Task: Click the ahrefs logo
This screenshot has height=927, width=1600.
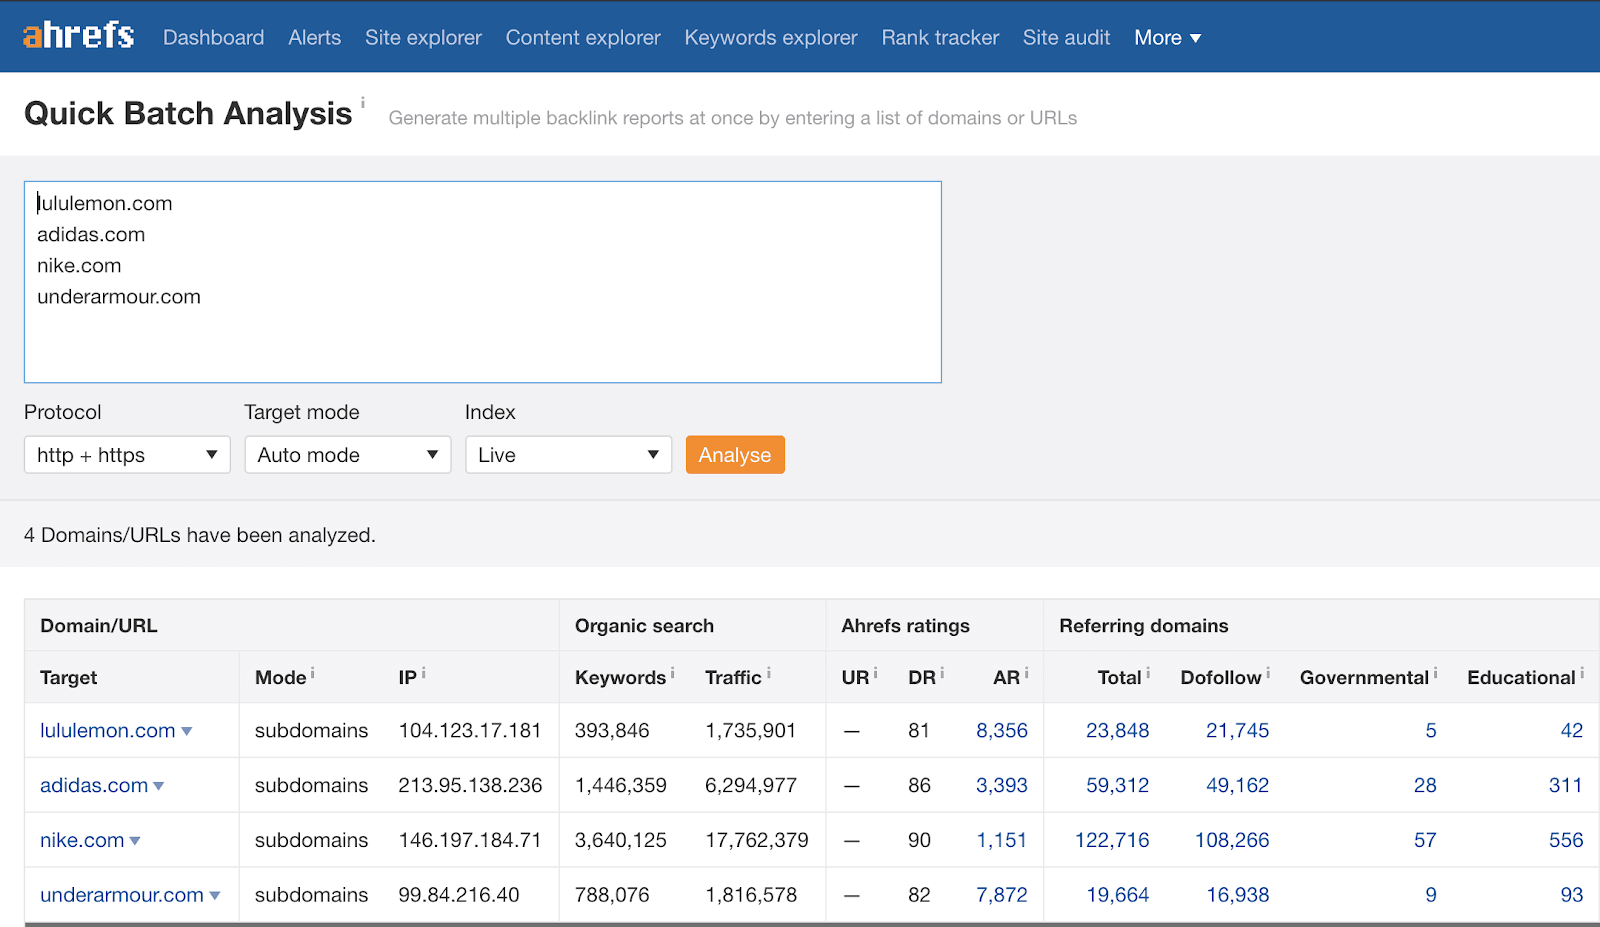Action: coord(79,36)
